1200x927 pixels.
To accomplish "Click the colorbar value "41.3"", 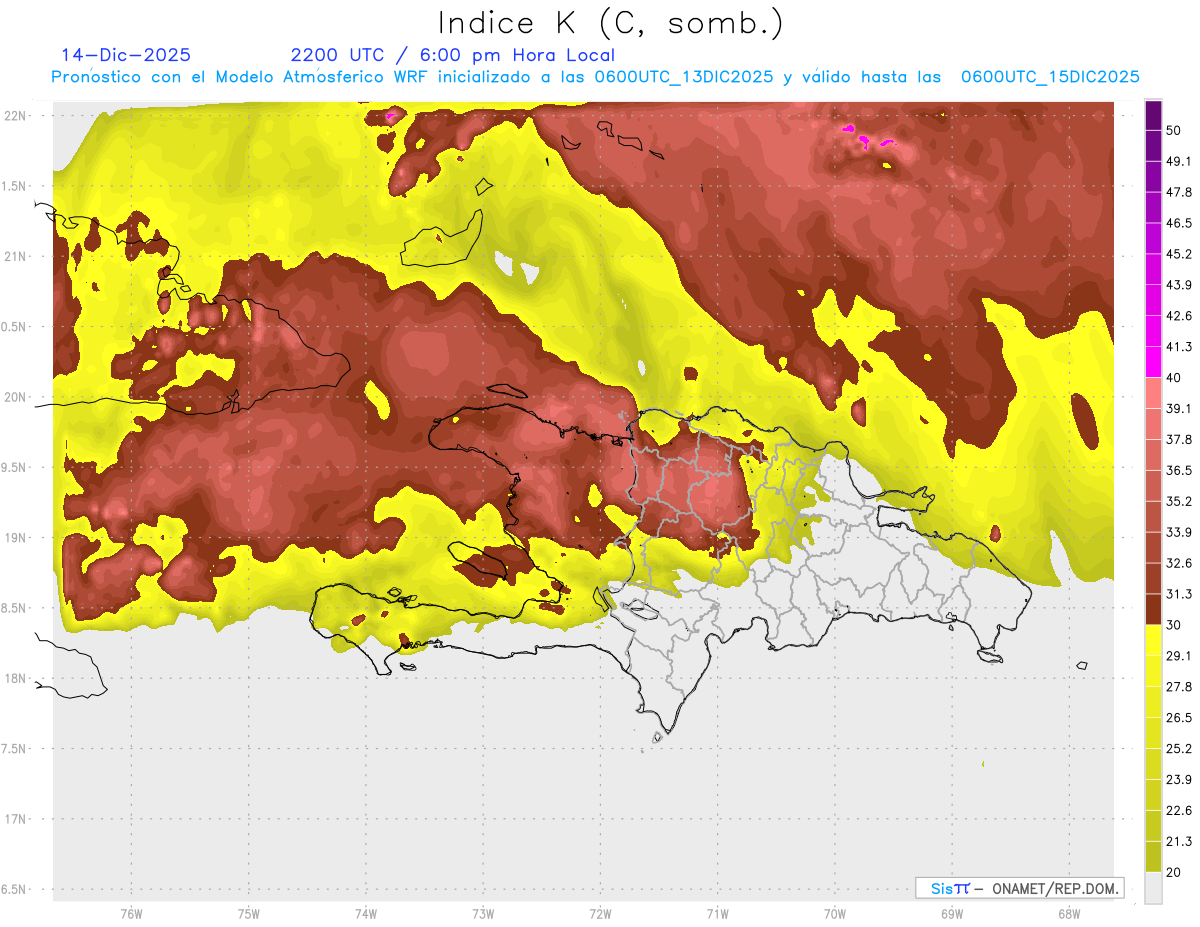I will pyautogui.click(x=1179, y=347).
